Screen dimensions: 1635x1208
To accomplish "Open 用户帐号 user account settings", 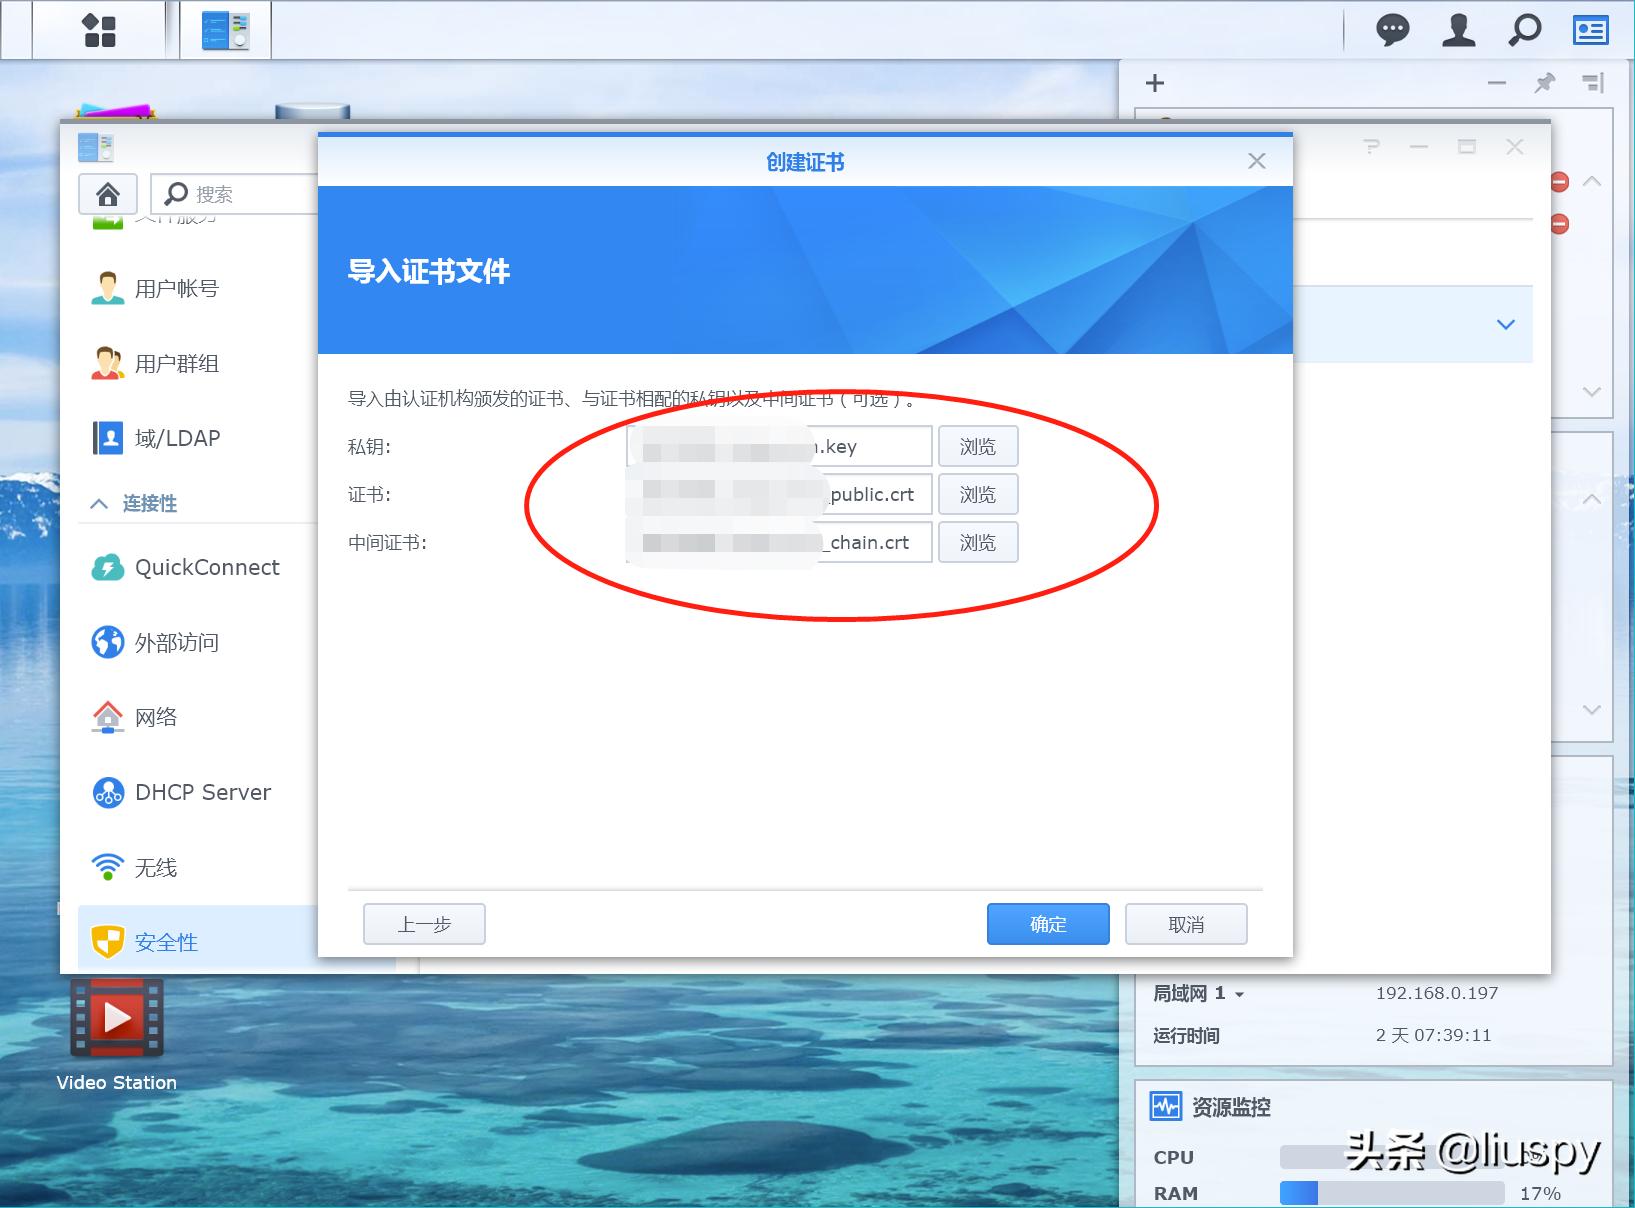I will coord(175,288).
